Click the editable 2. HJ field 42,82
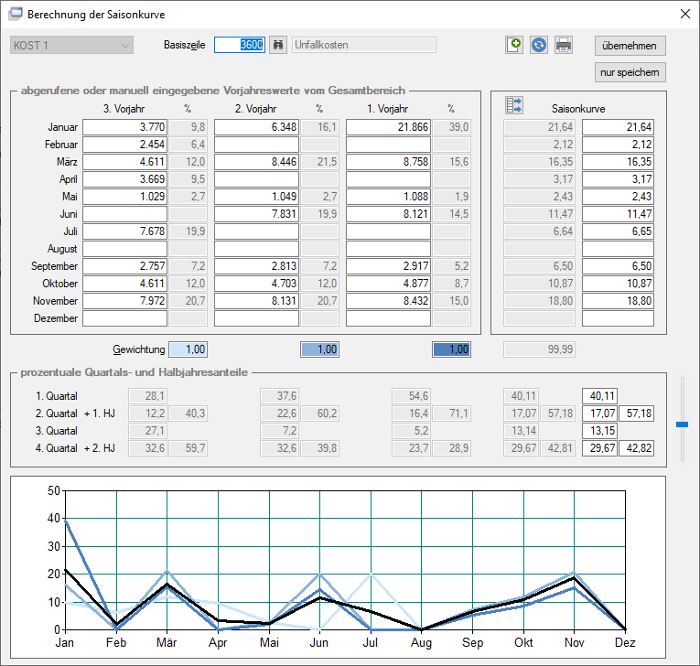The width and height of the screenshot is (700, 666). point(636,449)
